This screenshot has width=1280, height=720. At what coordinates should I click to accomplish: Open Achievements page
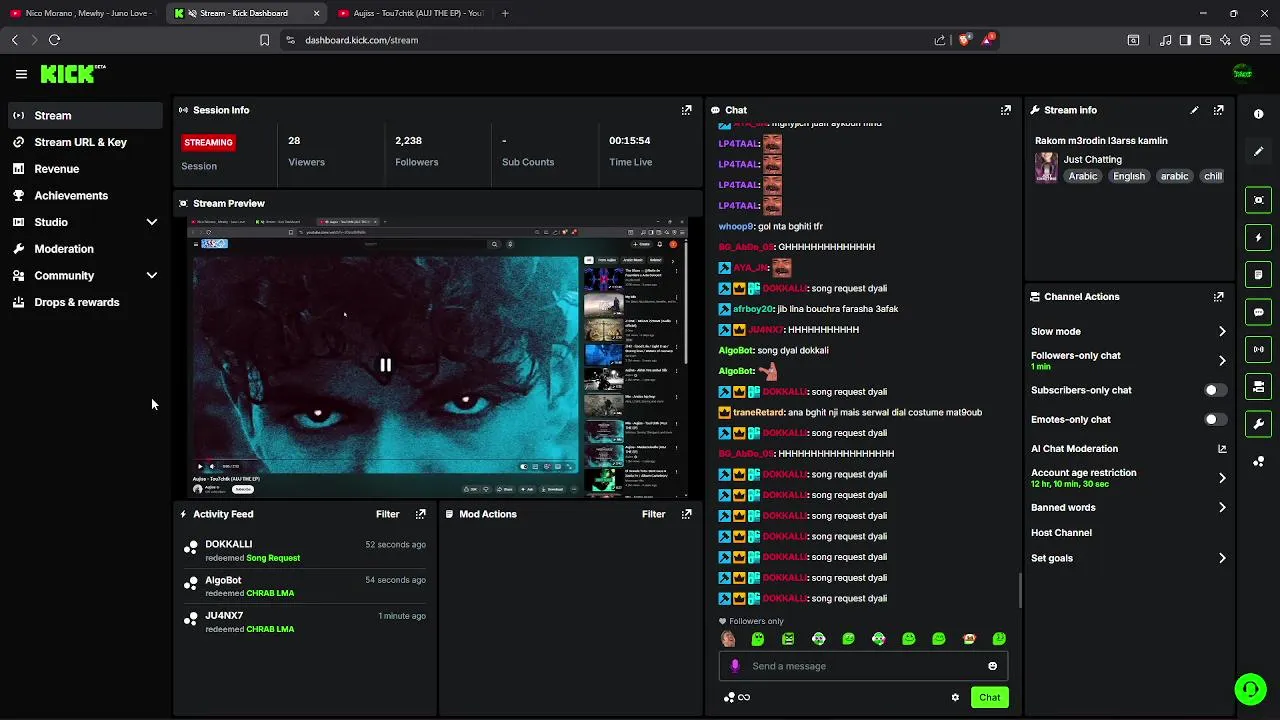[x=84, y=195]
